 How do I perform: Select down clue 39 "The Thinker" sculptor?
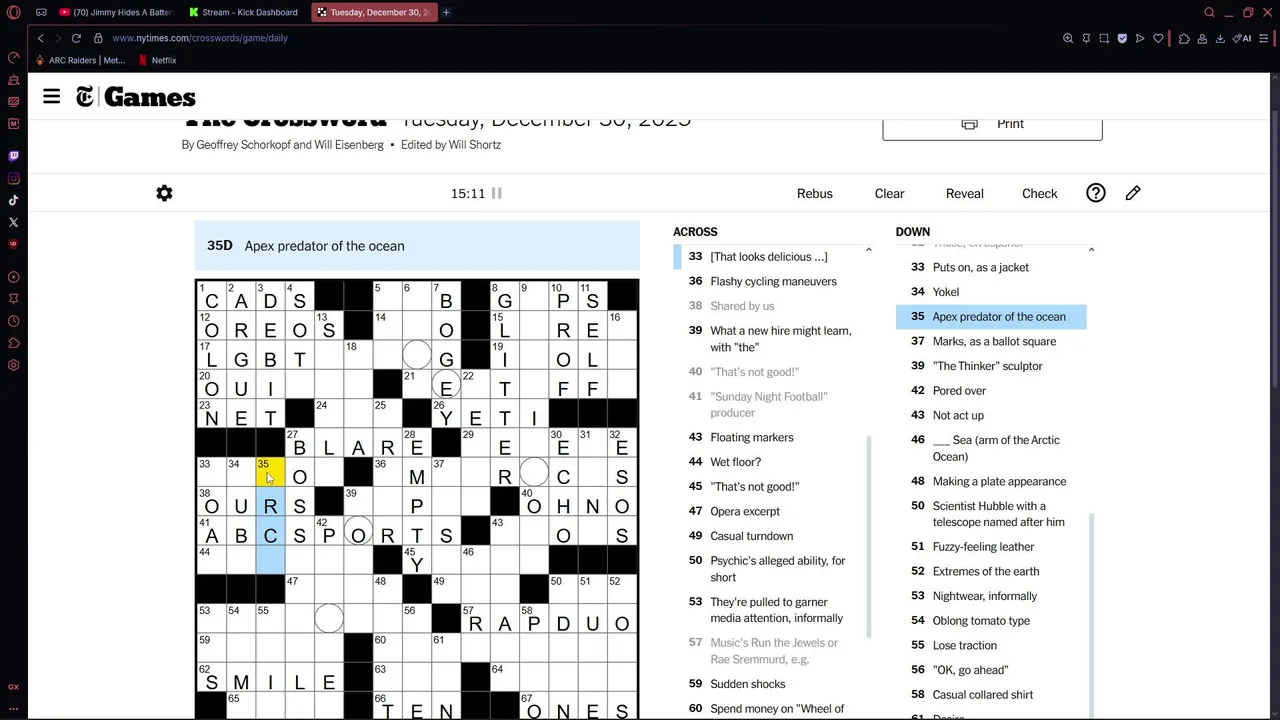(990, 366)
